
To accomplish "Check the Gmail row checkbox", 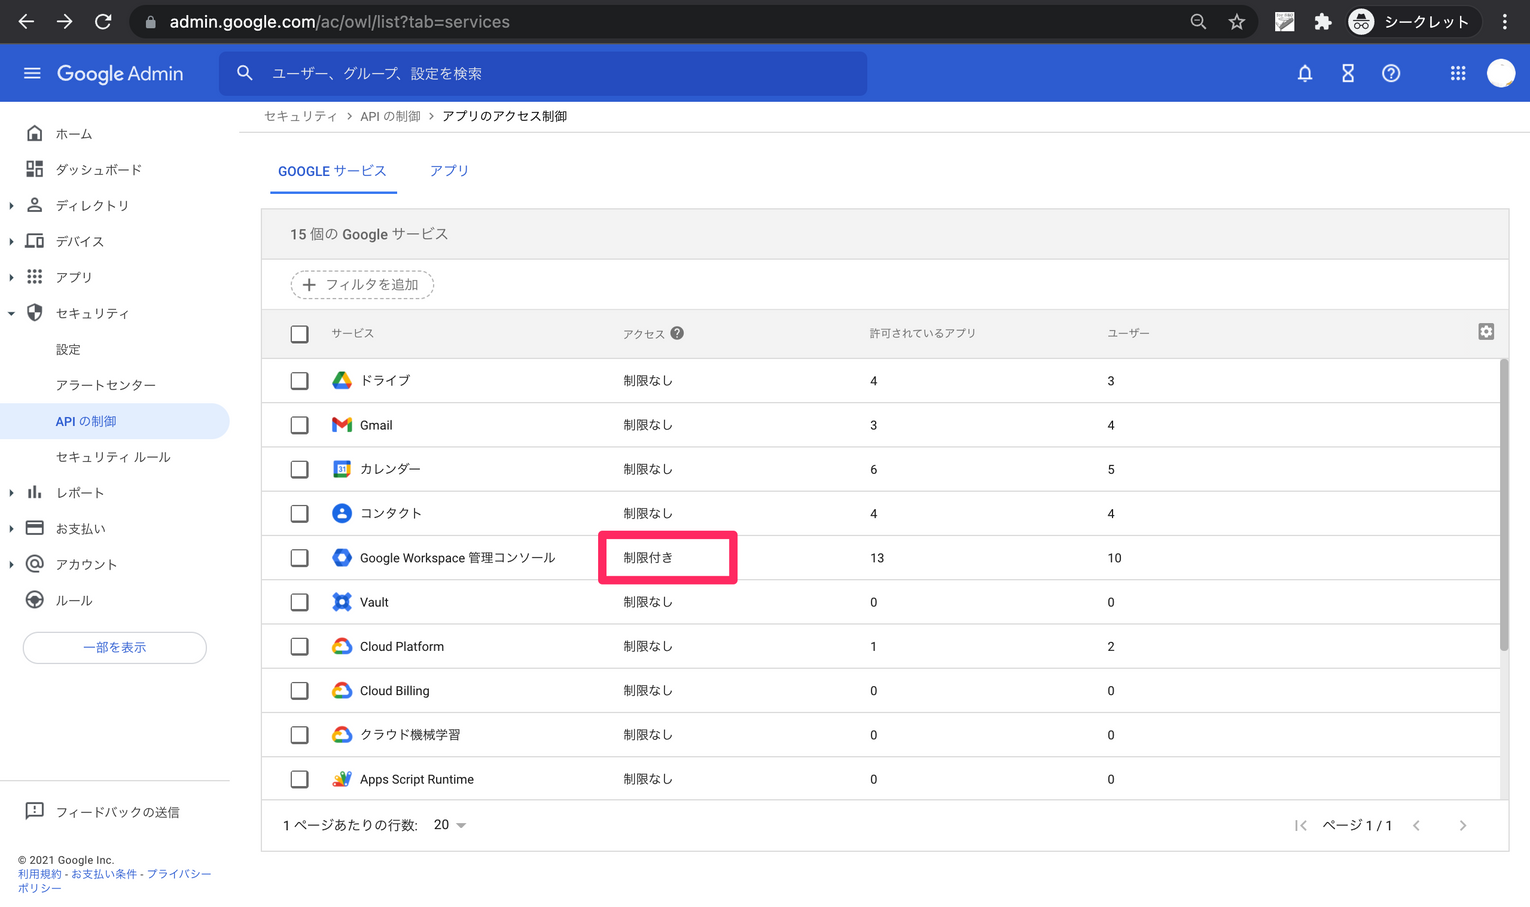I will (x=299, y=425).
